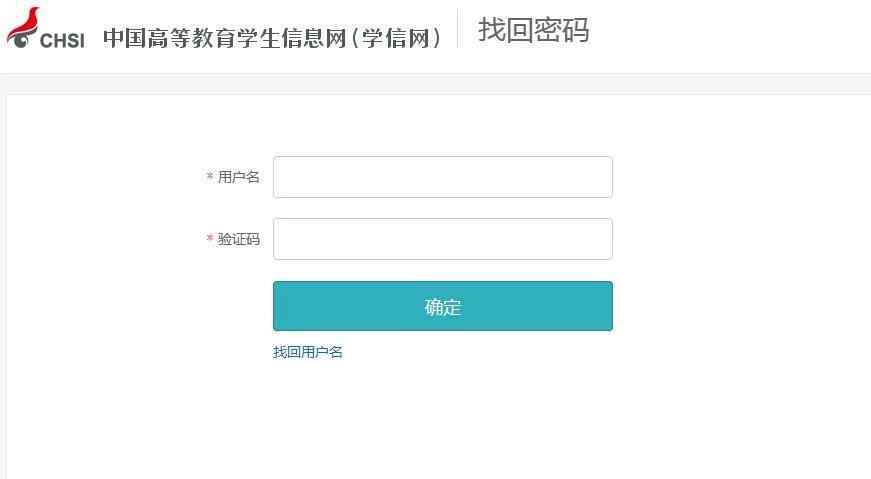Click the 验证码 field label

tap(238, 239)
